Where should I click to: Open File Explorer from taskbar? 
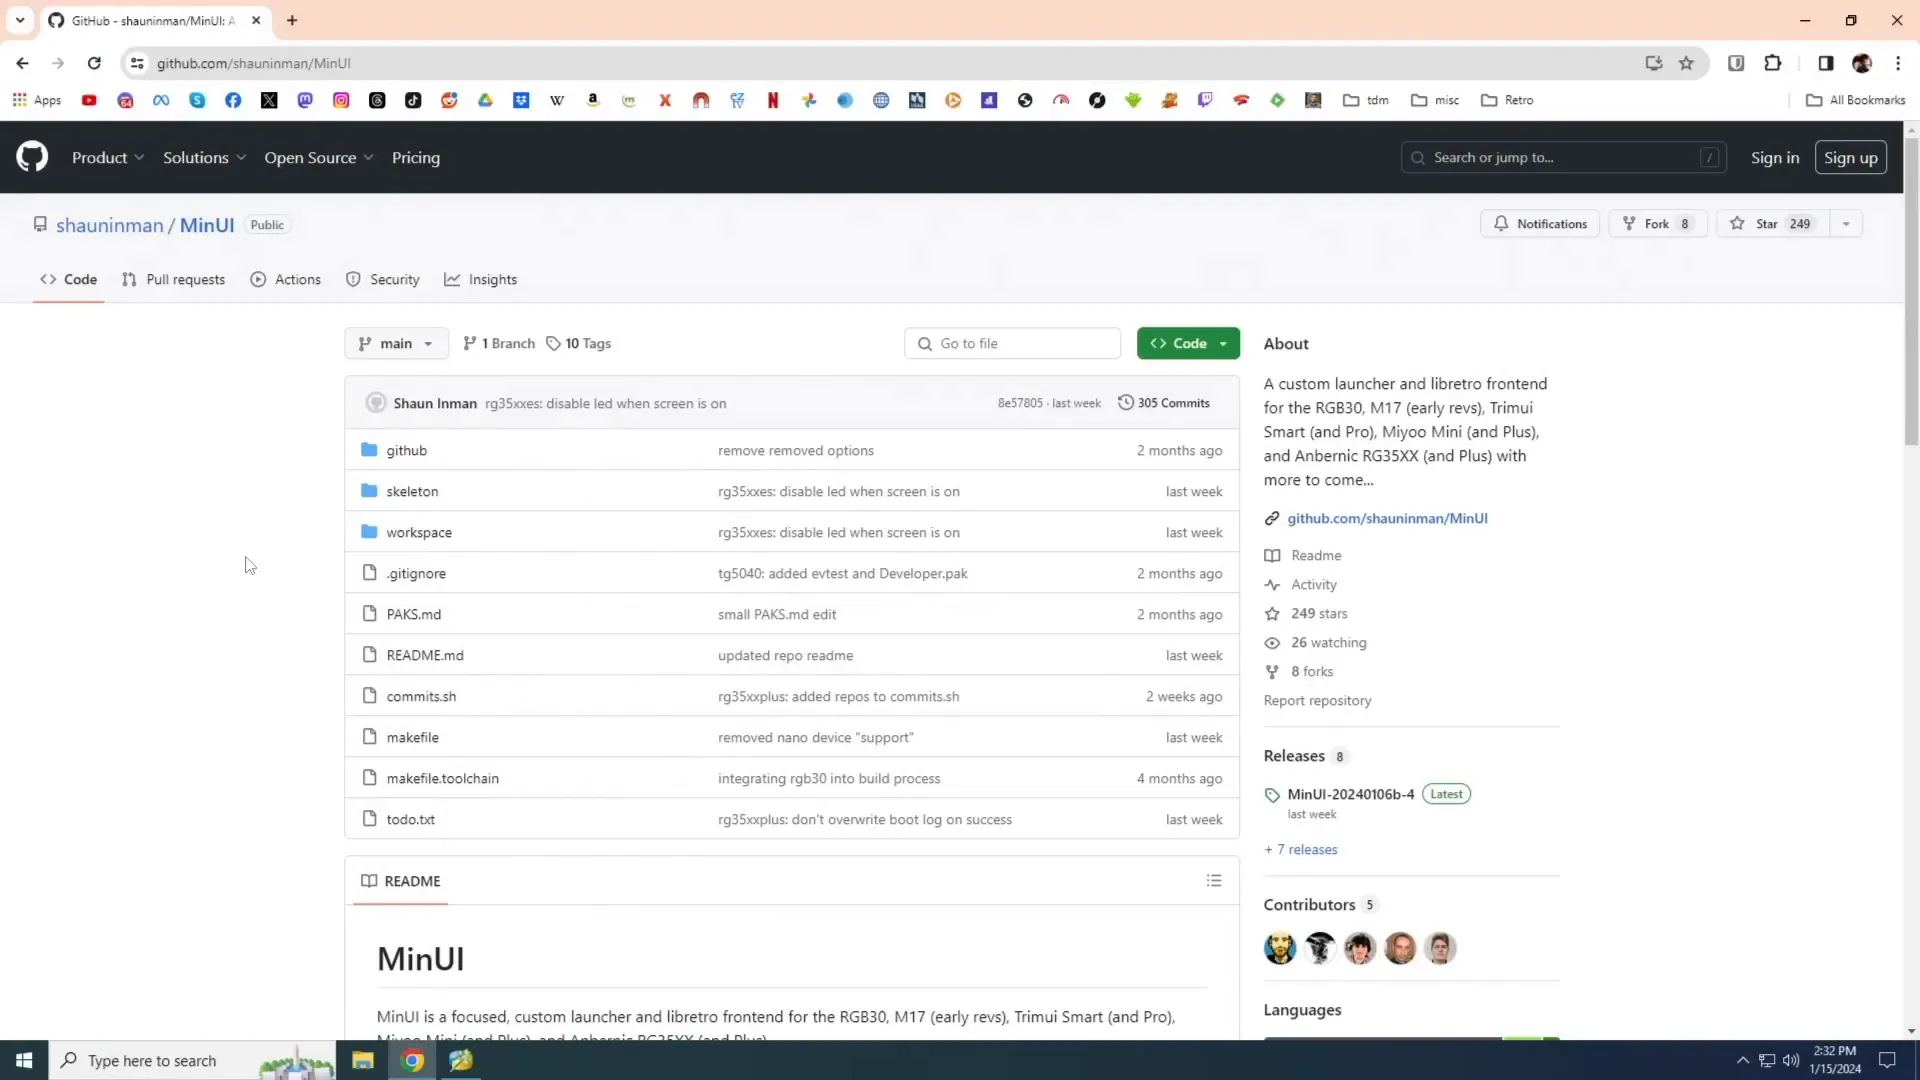point(363,1060)
